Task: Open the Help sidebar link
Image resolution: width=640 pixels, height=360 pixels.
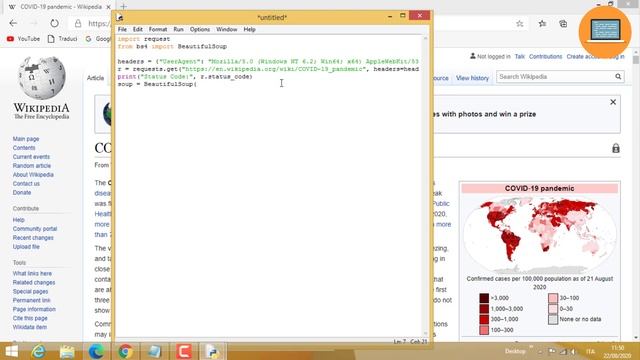Action: (x=18, y=220)
